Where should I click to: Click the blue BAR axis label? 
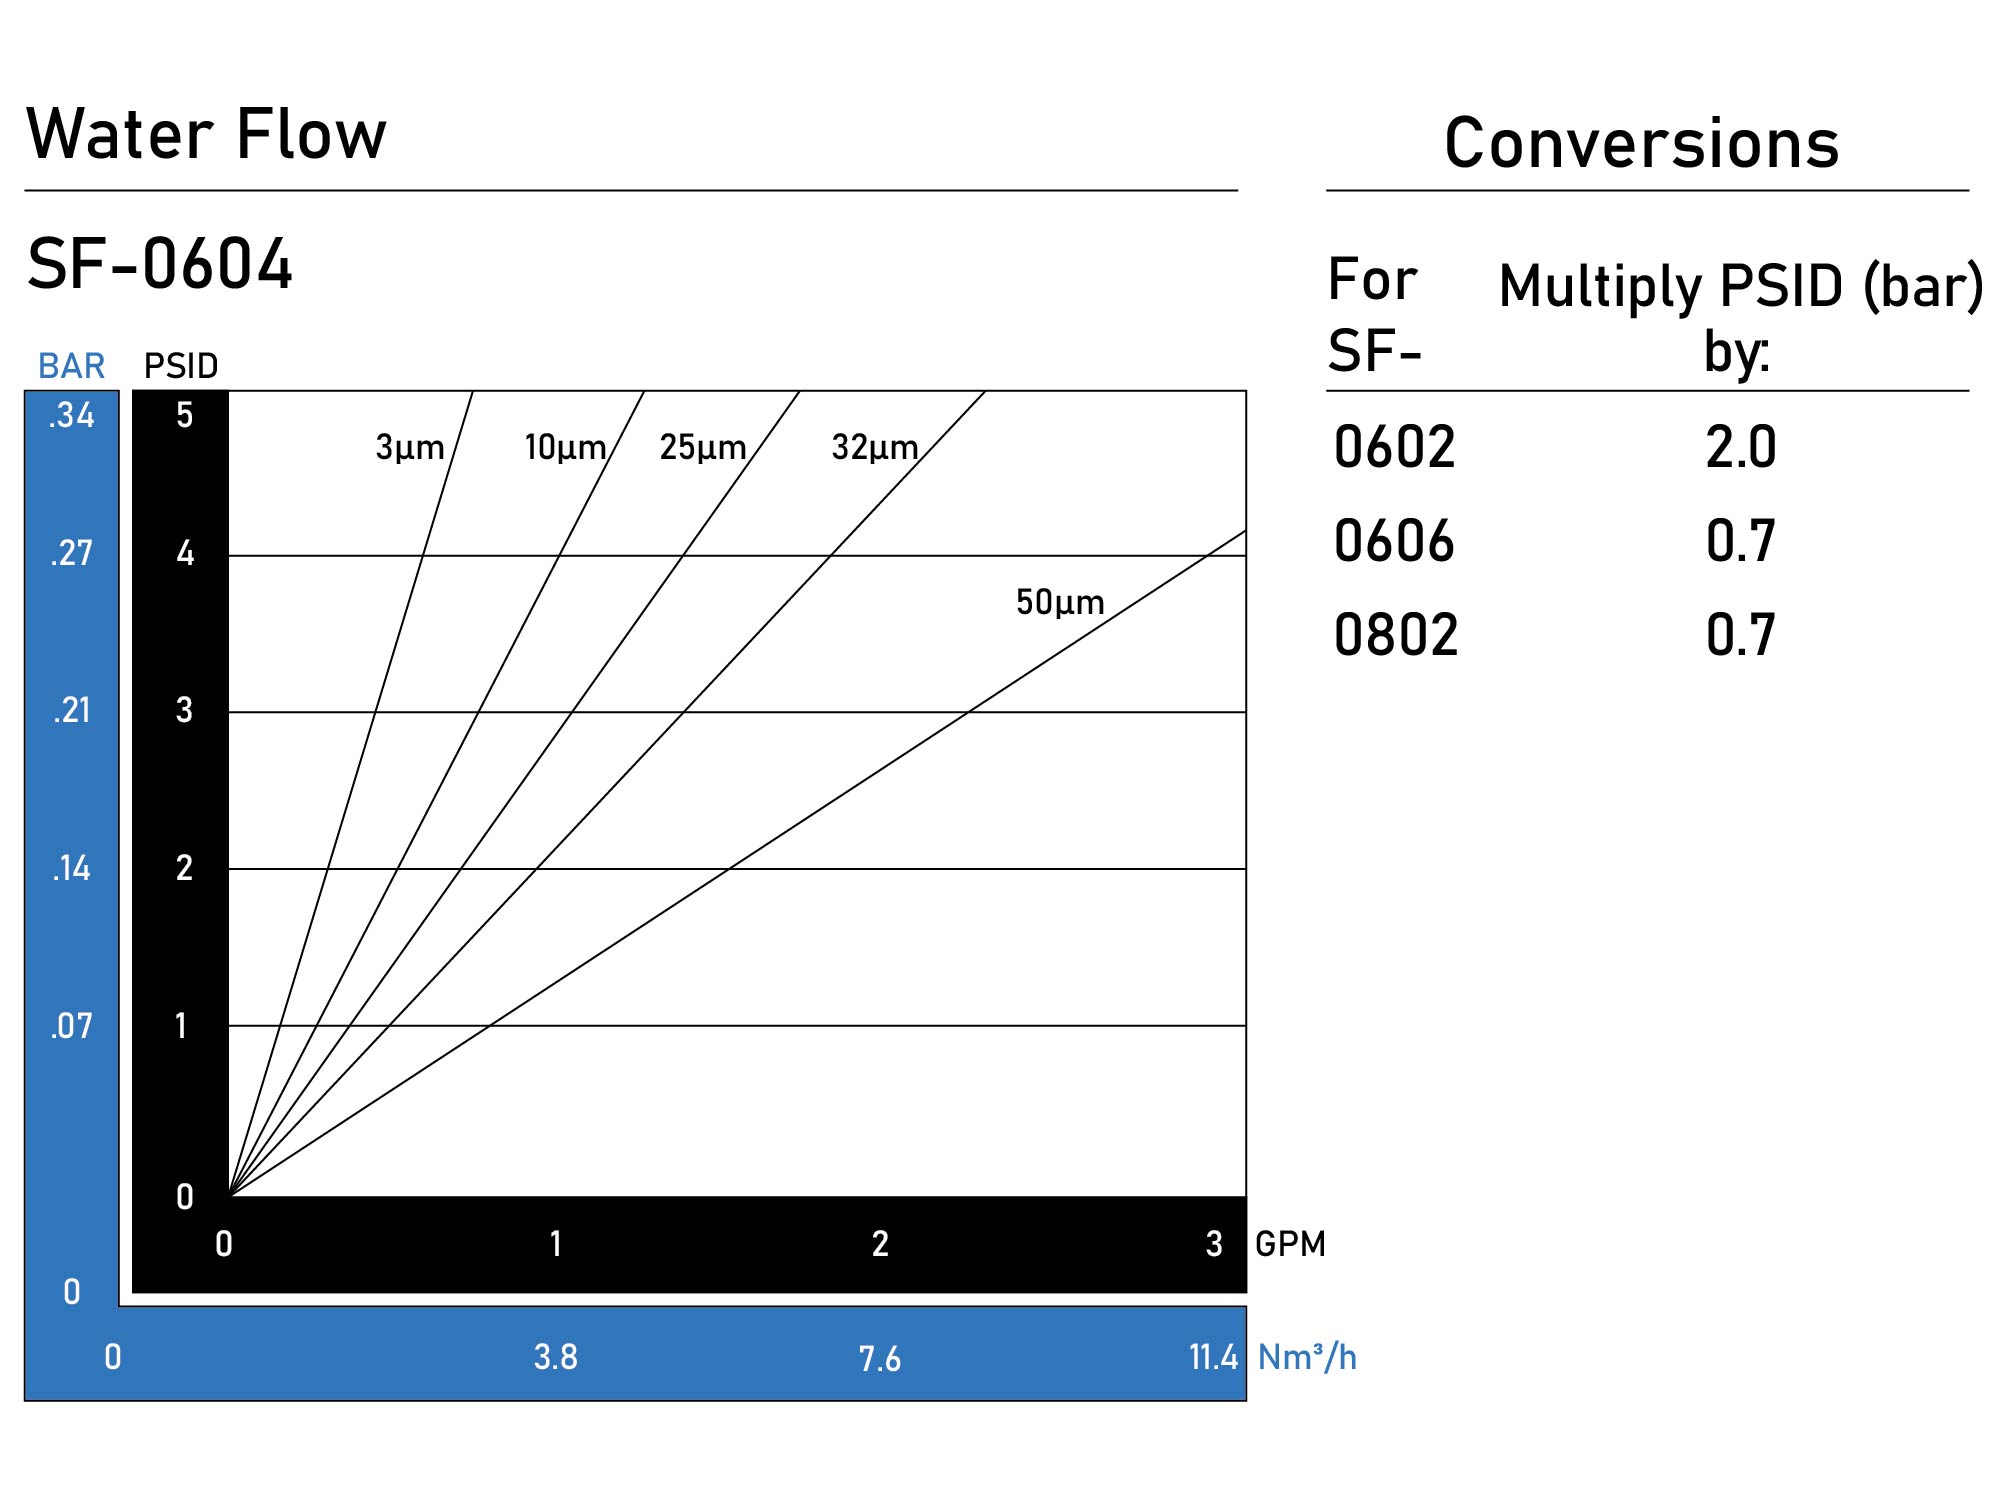[x=71, y=366]
